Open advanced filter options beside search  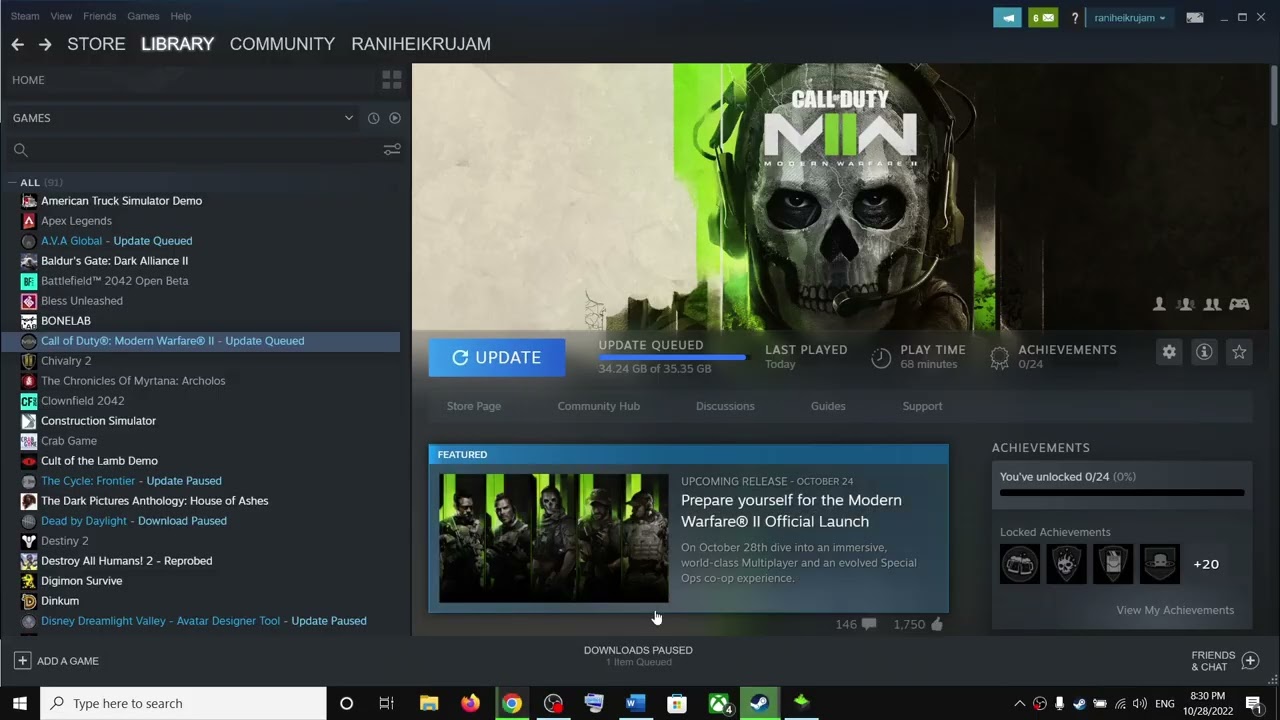392,150
